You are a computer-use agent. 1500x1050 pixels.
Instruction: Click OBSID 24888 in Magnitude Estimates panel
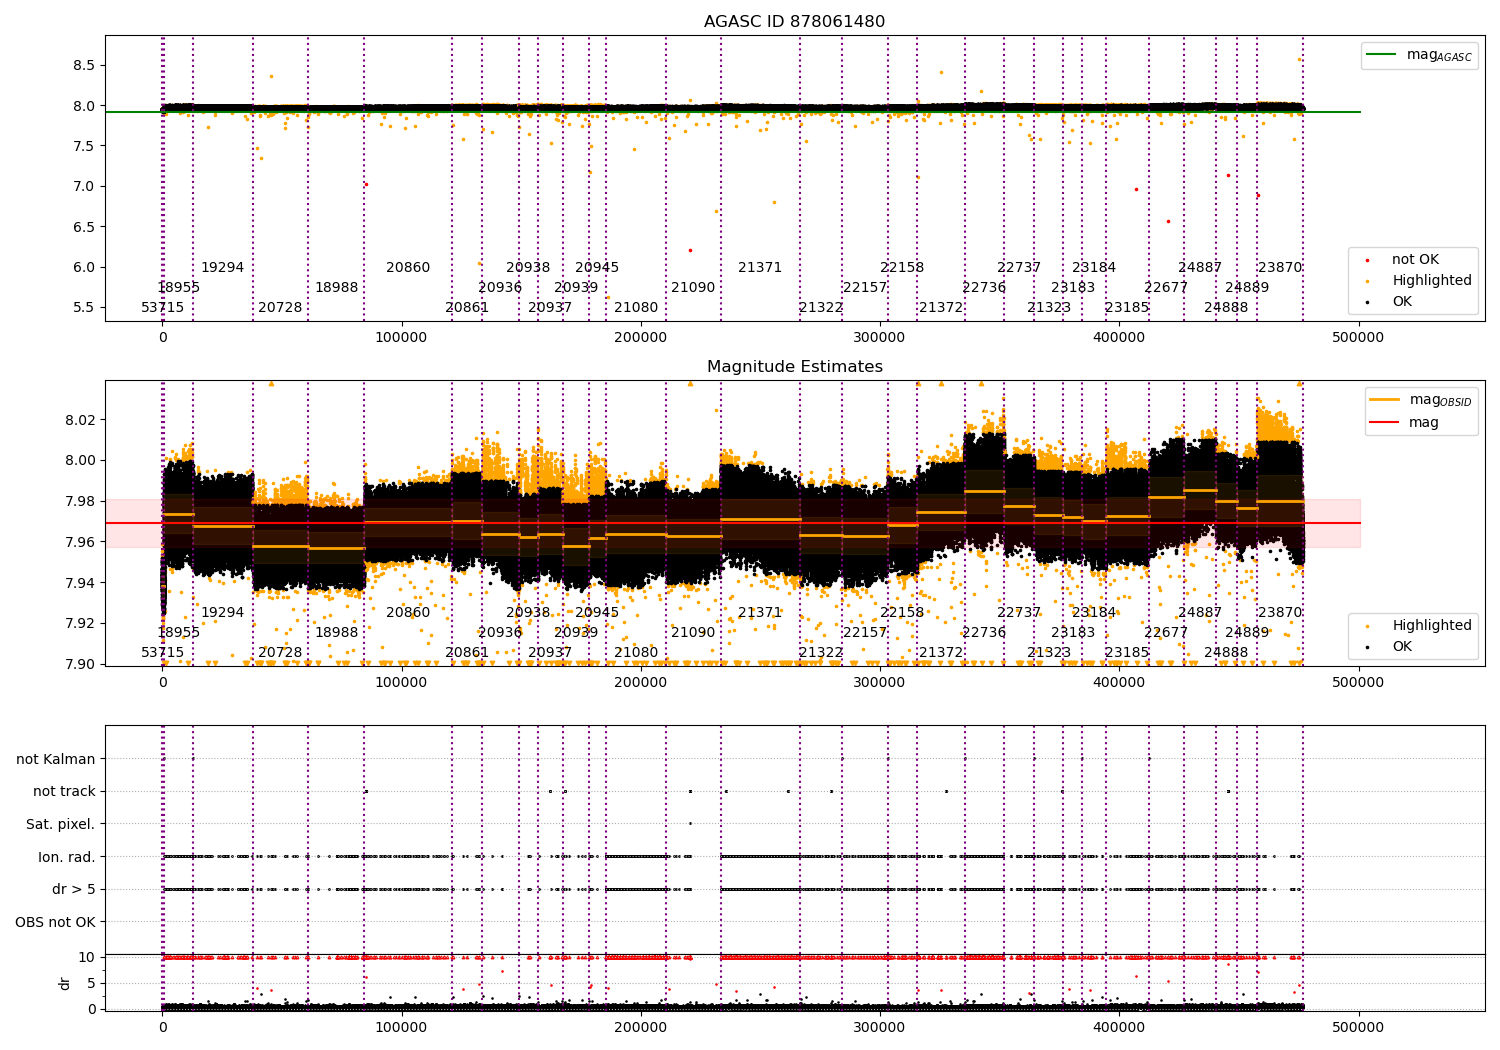(1226, 653)
